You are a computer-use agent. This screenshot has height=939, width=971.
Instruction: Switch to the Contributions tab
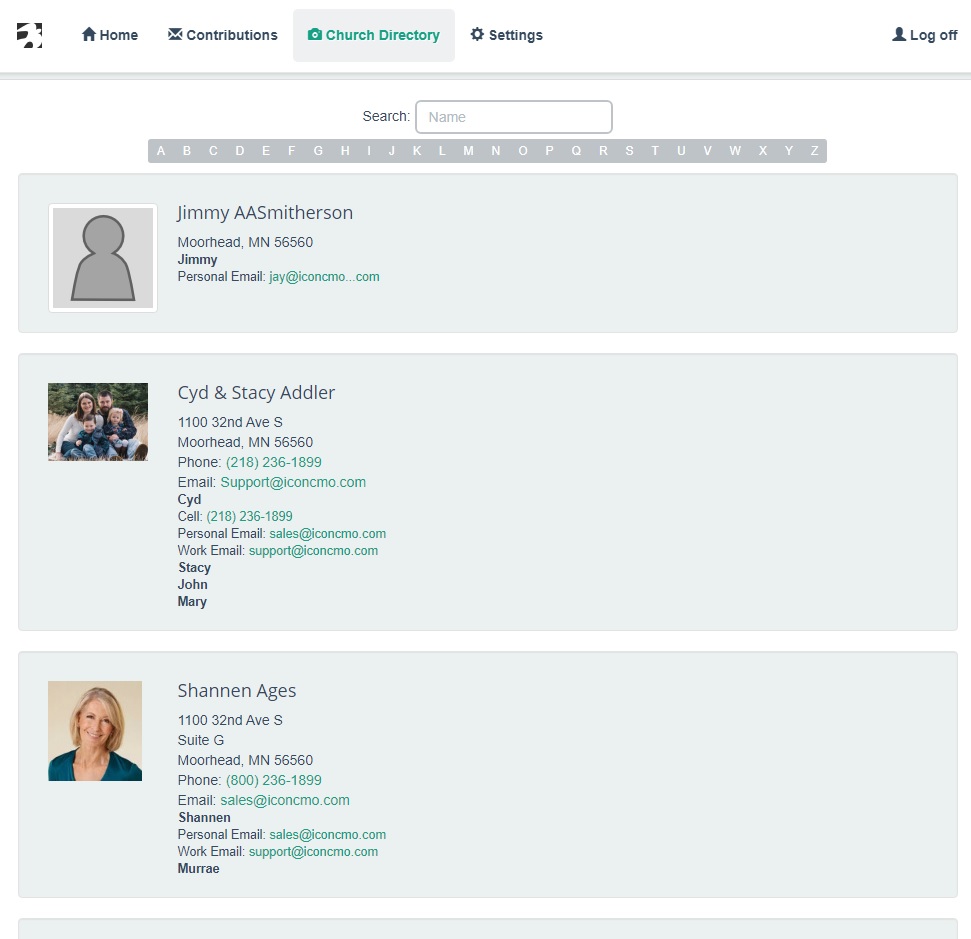[x=222, y=35]
